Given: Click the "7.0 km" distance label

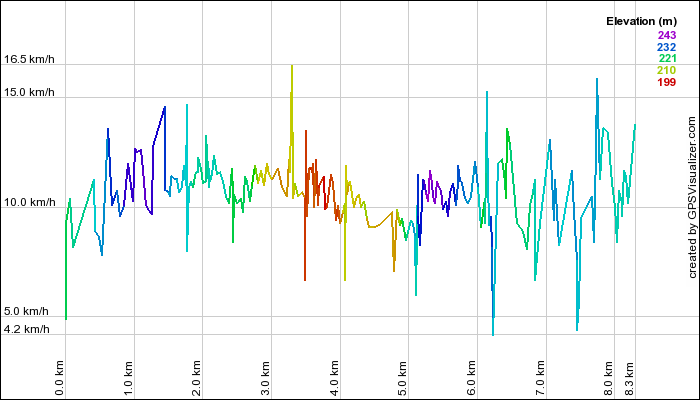Looking at the screenshot, I should click(540, 378).
